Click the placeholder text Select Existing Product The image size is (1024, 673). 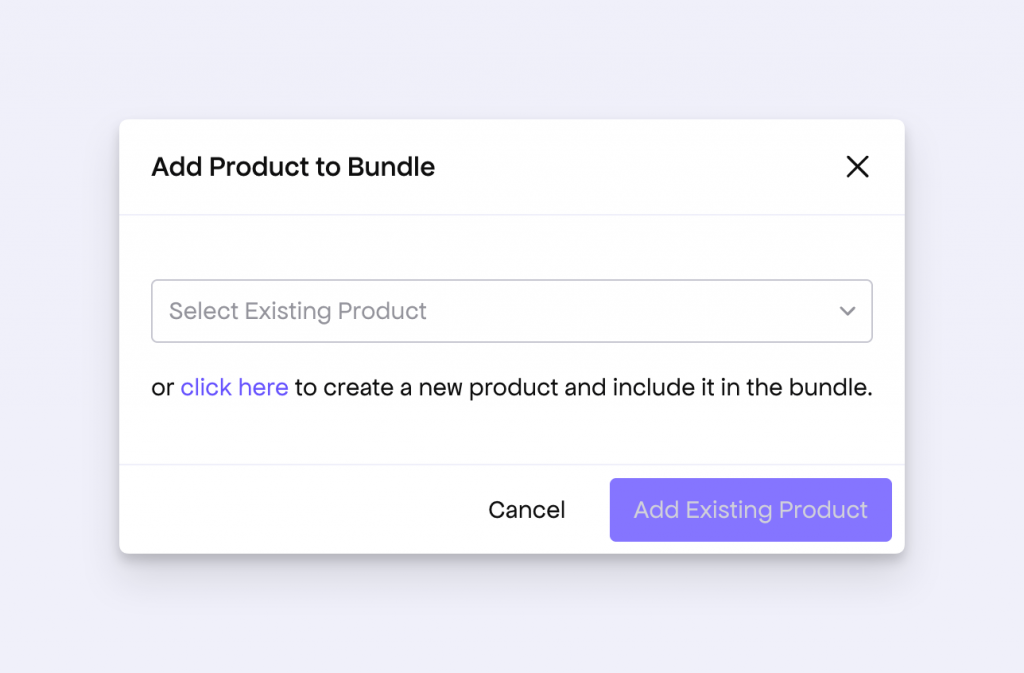tap(297, 311)
